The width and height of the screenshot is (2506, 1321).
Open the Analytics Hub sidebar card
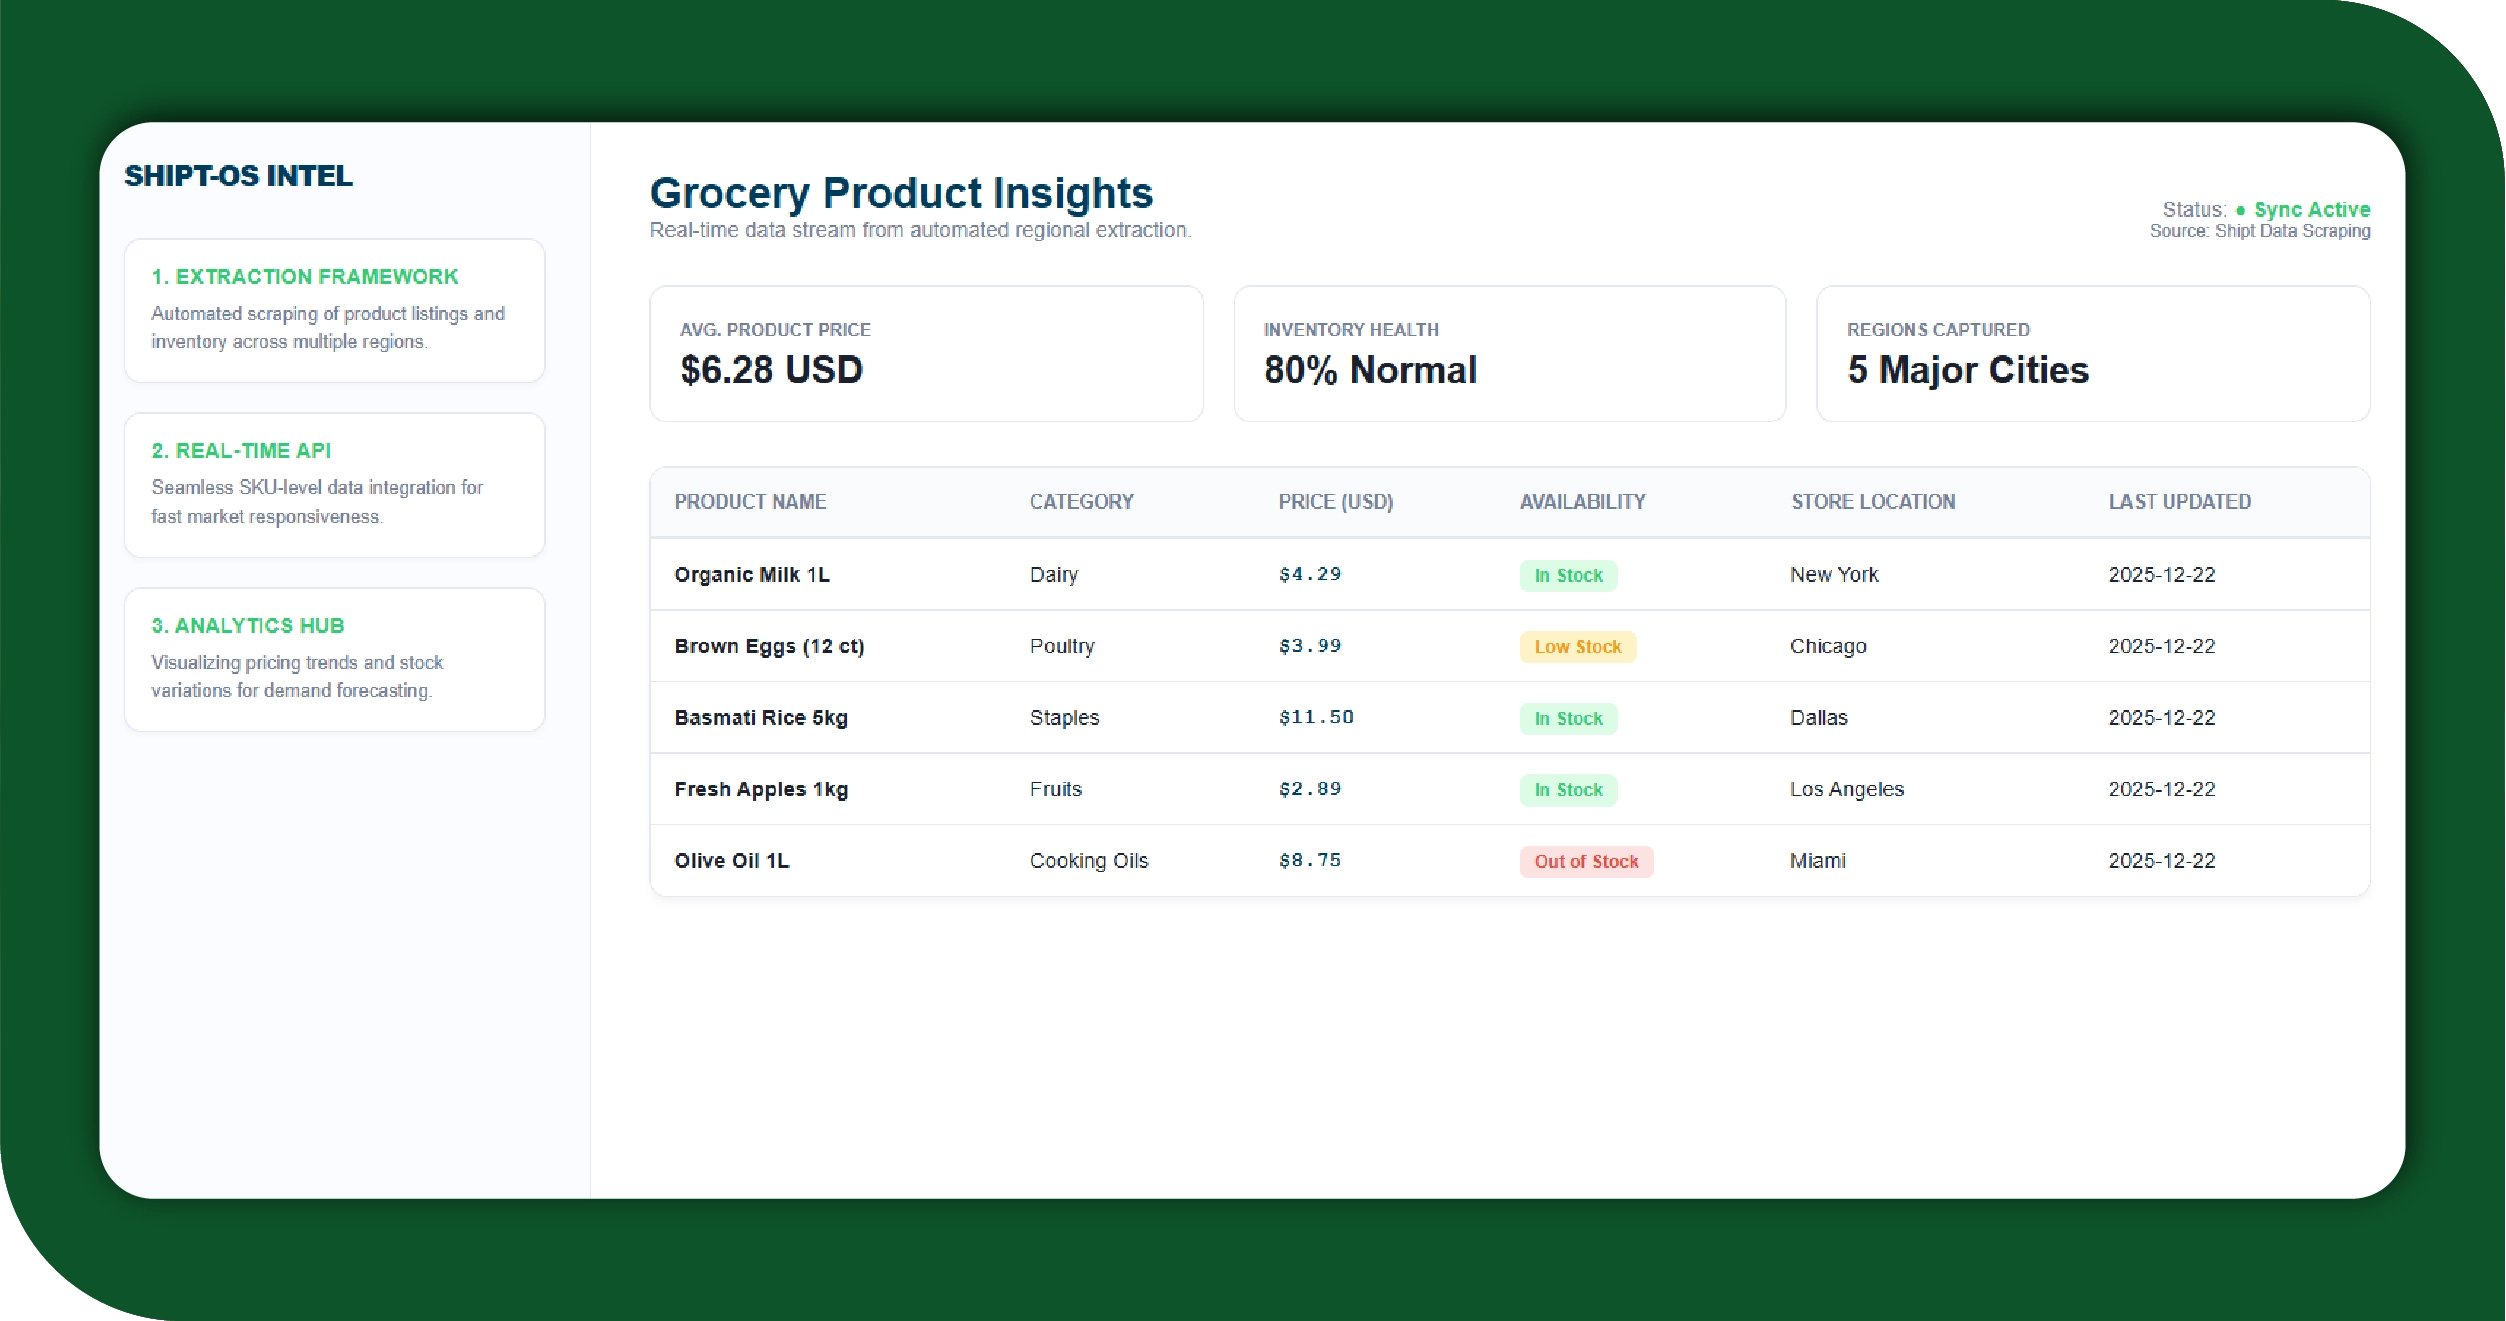[334, 659]
